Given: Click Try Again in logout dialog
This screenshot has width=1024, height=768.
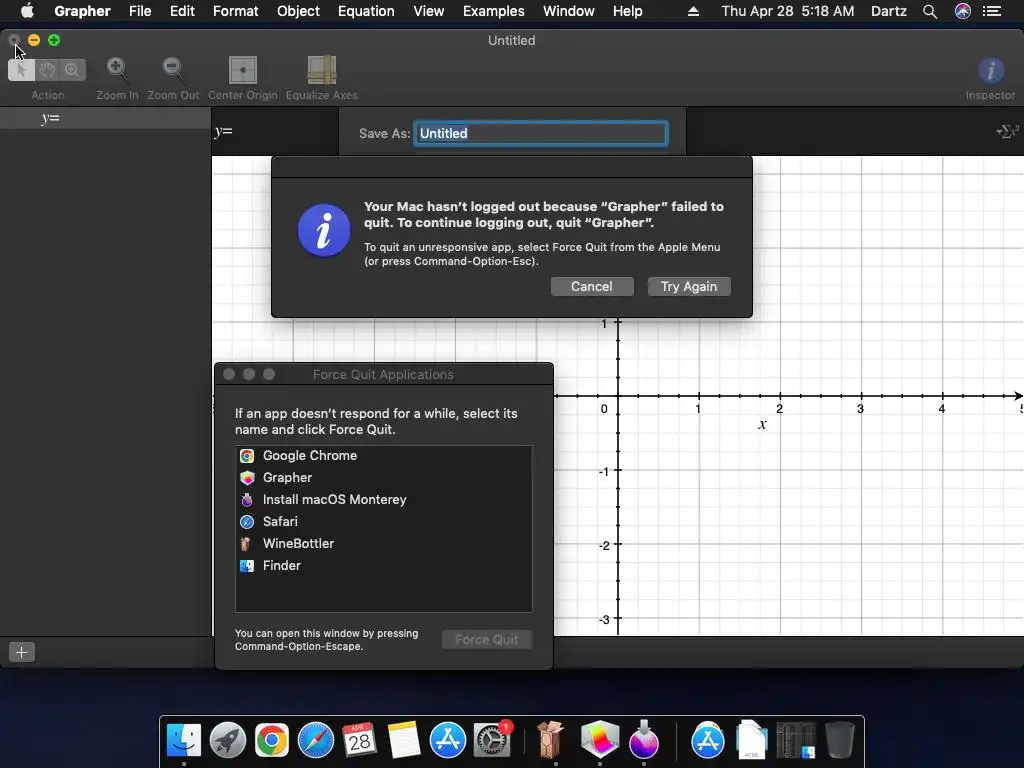Looking at the screenshot, I should pyautogui.click(x=689, y=287).
